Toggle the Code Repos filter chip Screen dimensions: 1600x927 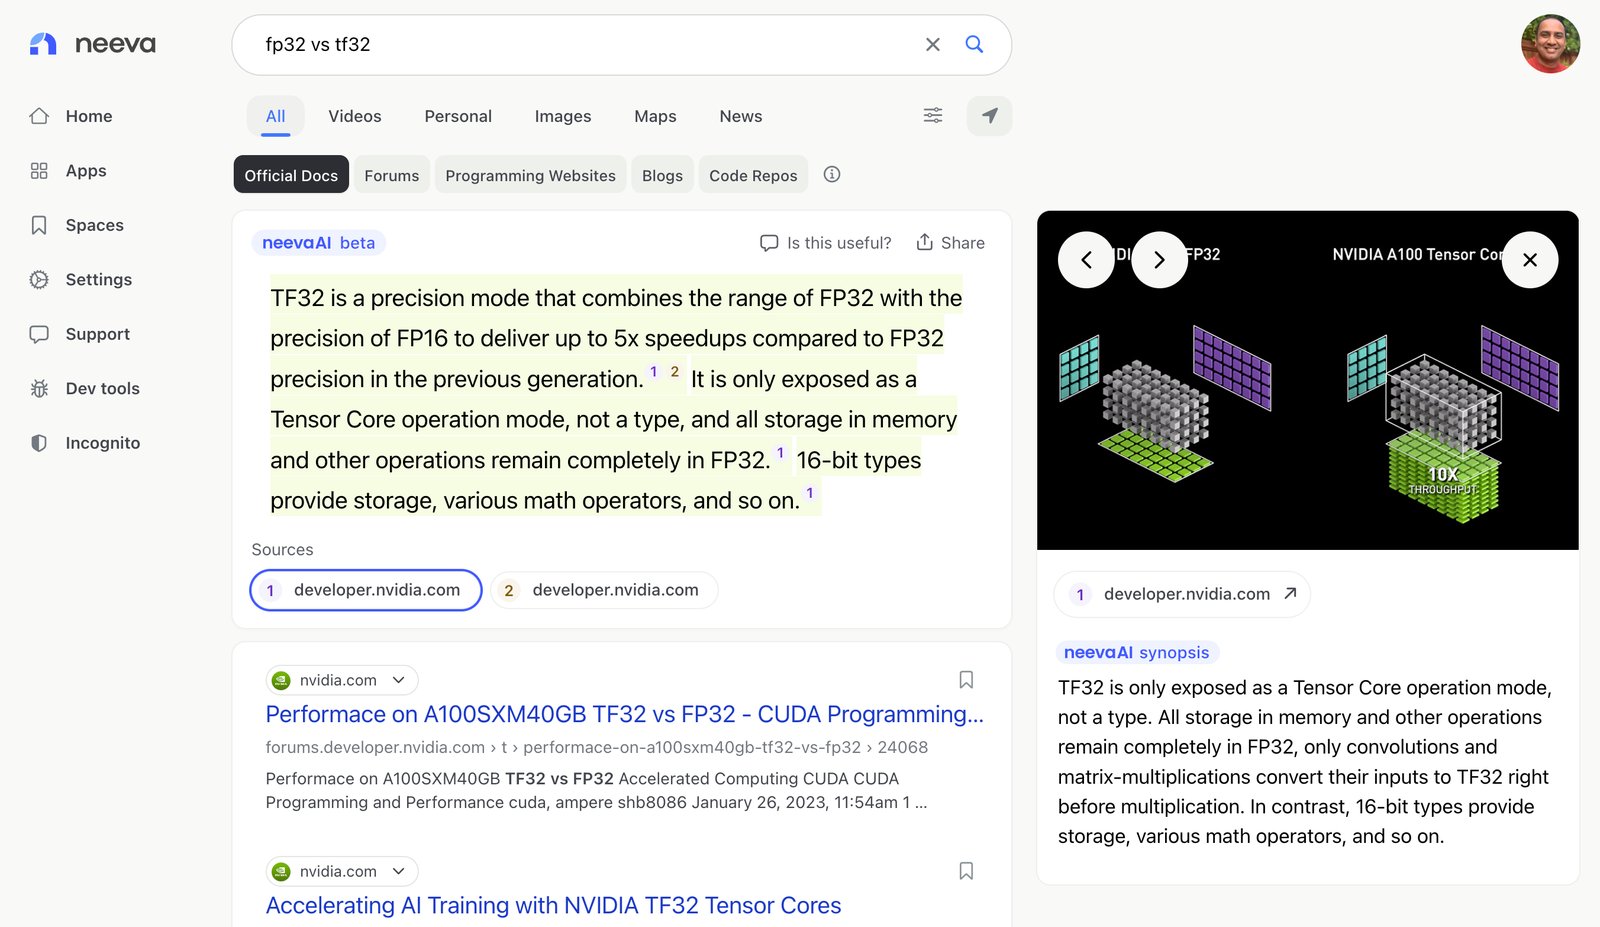point(753,175)
